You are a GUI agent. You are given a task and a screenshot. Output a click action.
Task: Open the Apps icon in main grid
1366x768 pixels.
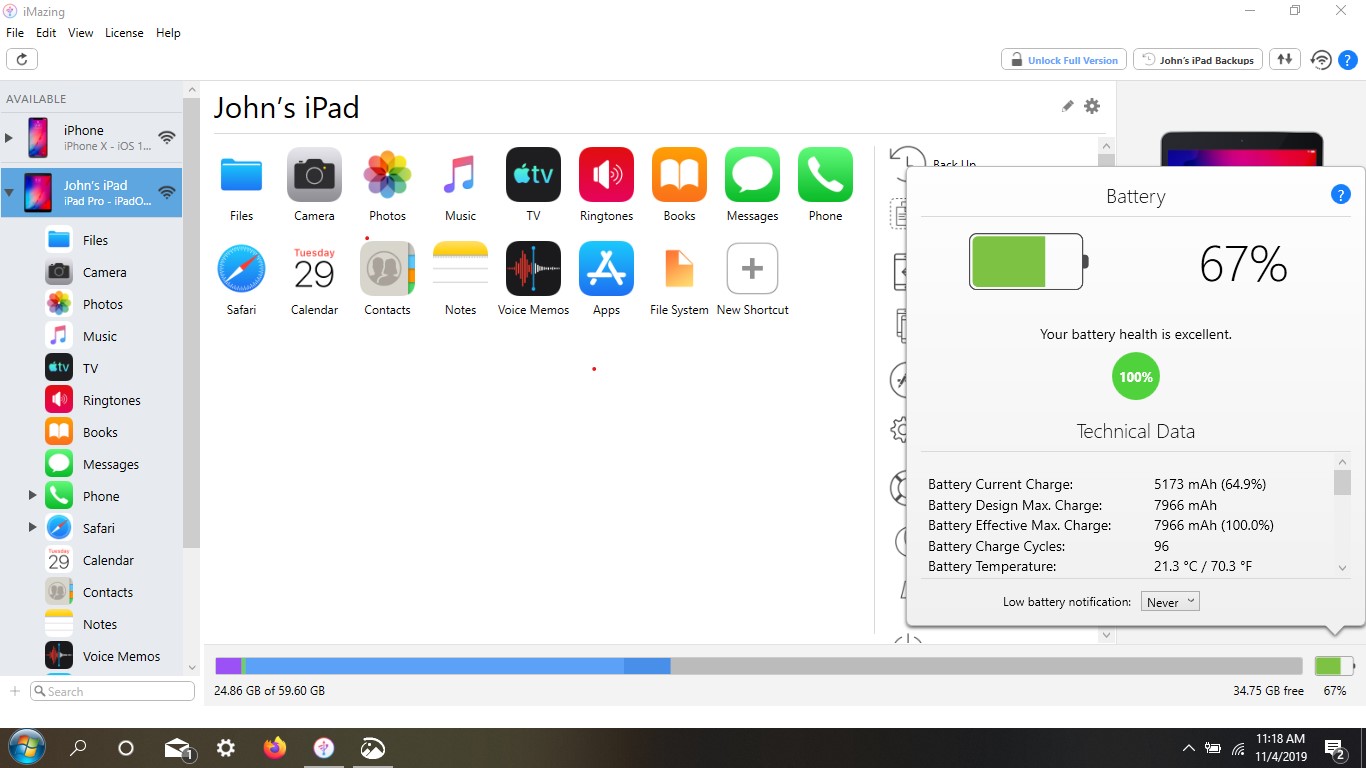[606, 269]
